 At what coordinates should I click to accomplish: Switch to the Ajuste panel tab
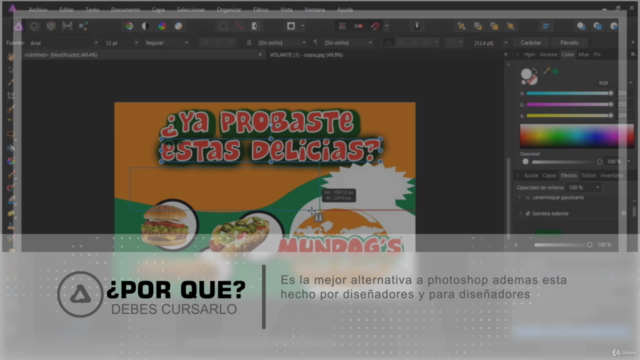coord(531,176)
